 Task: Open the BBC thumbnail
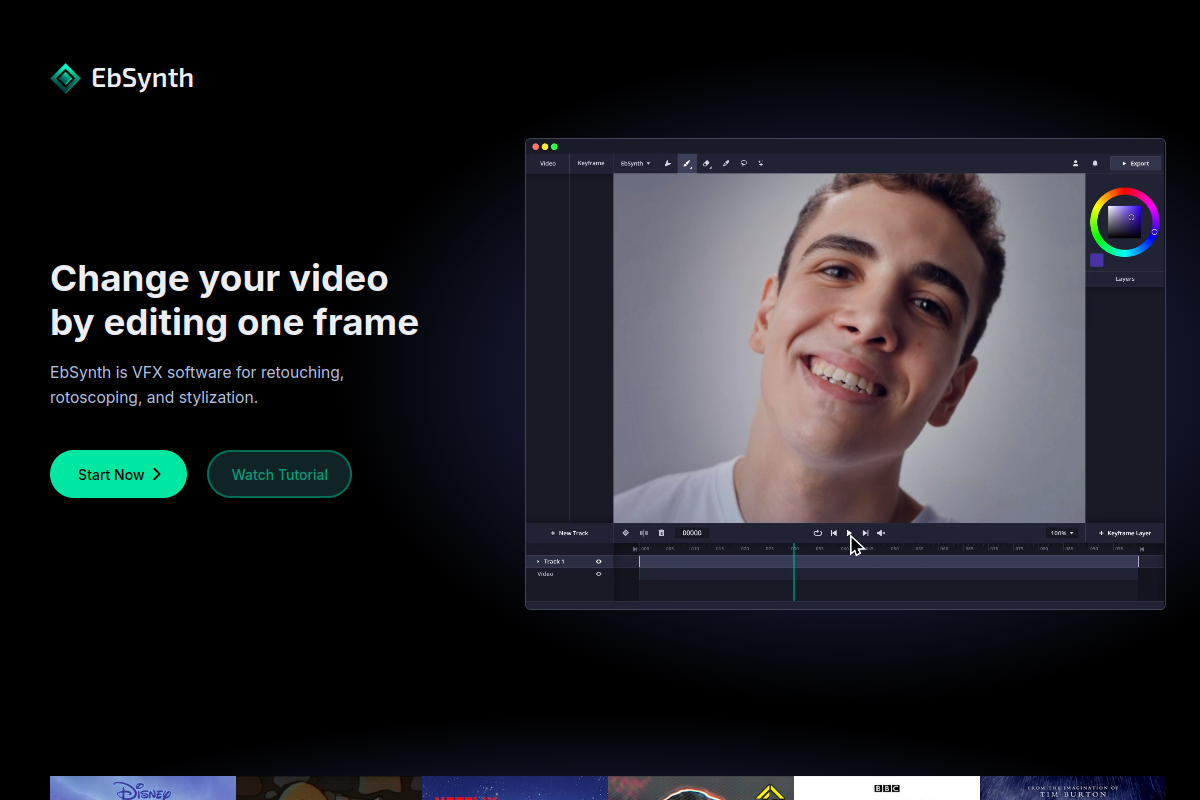(x=887, y=788)
